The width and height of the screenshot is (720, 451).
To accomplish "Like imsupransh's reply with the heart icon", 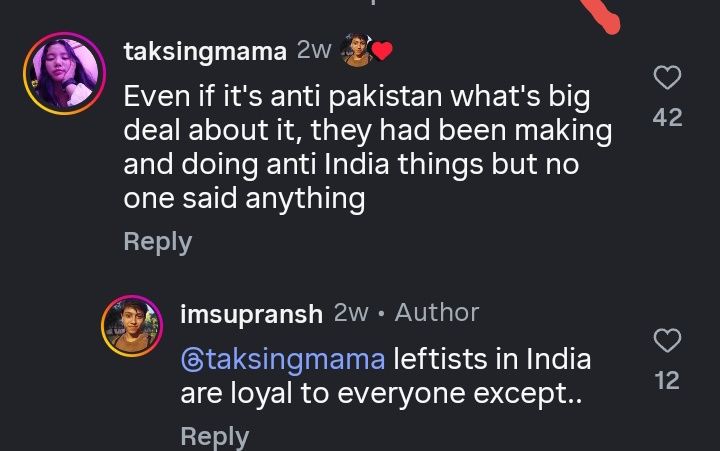I will [x=667, y=341].
